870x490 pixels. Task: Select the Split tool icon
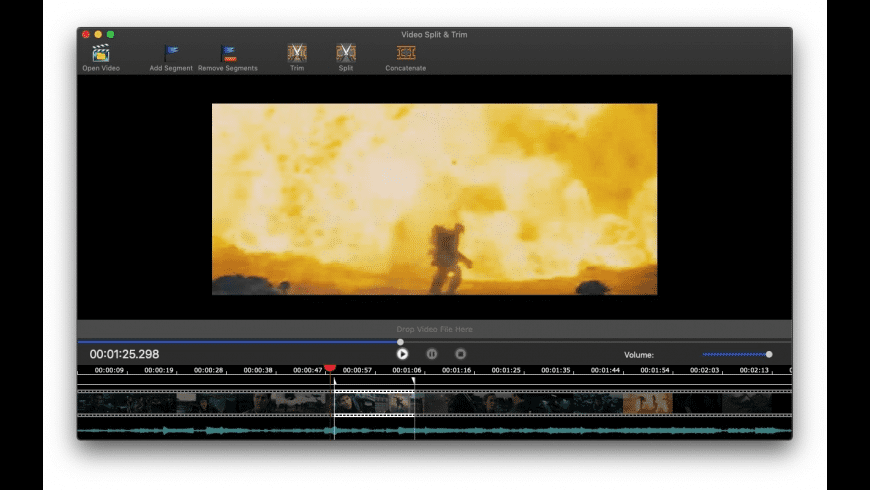click(x=346, y=54)
